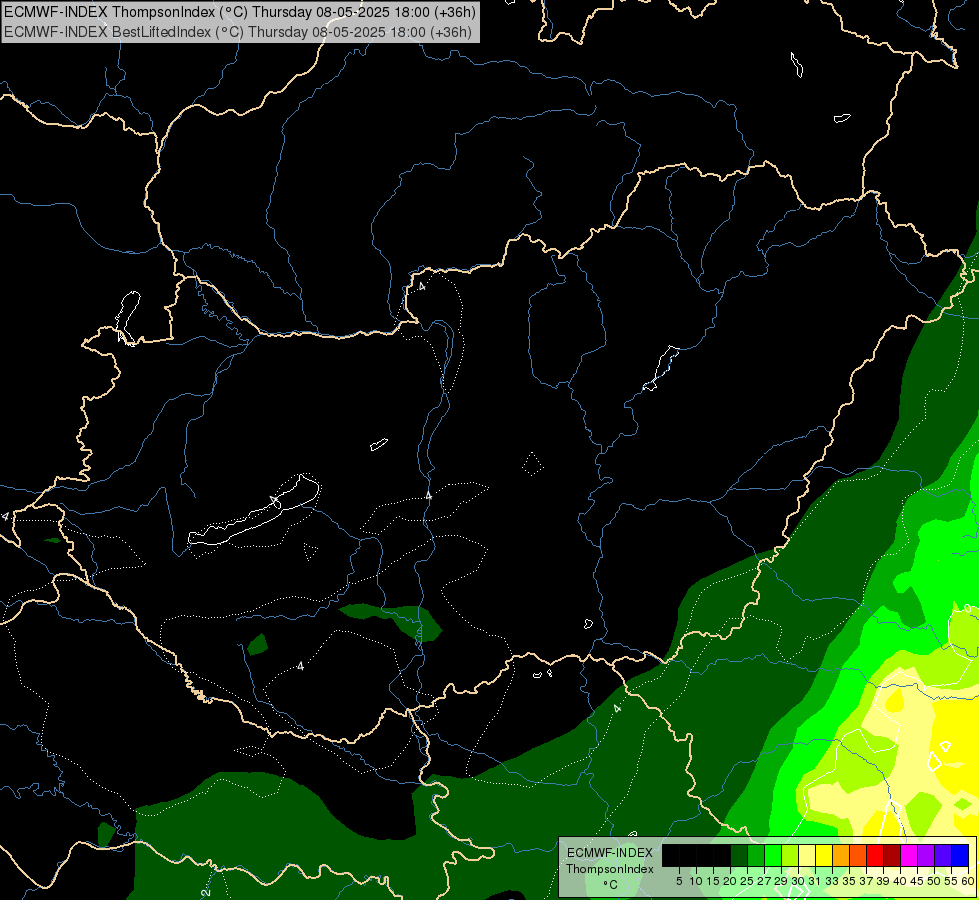Click the °C unit label in legend

click(611, 884)
